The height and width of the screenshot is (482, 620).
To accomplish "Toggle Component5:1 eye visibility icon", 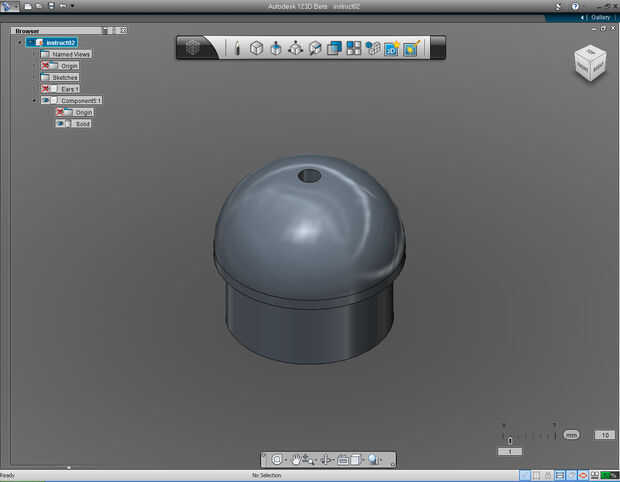I will click(x=45, y=100).
